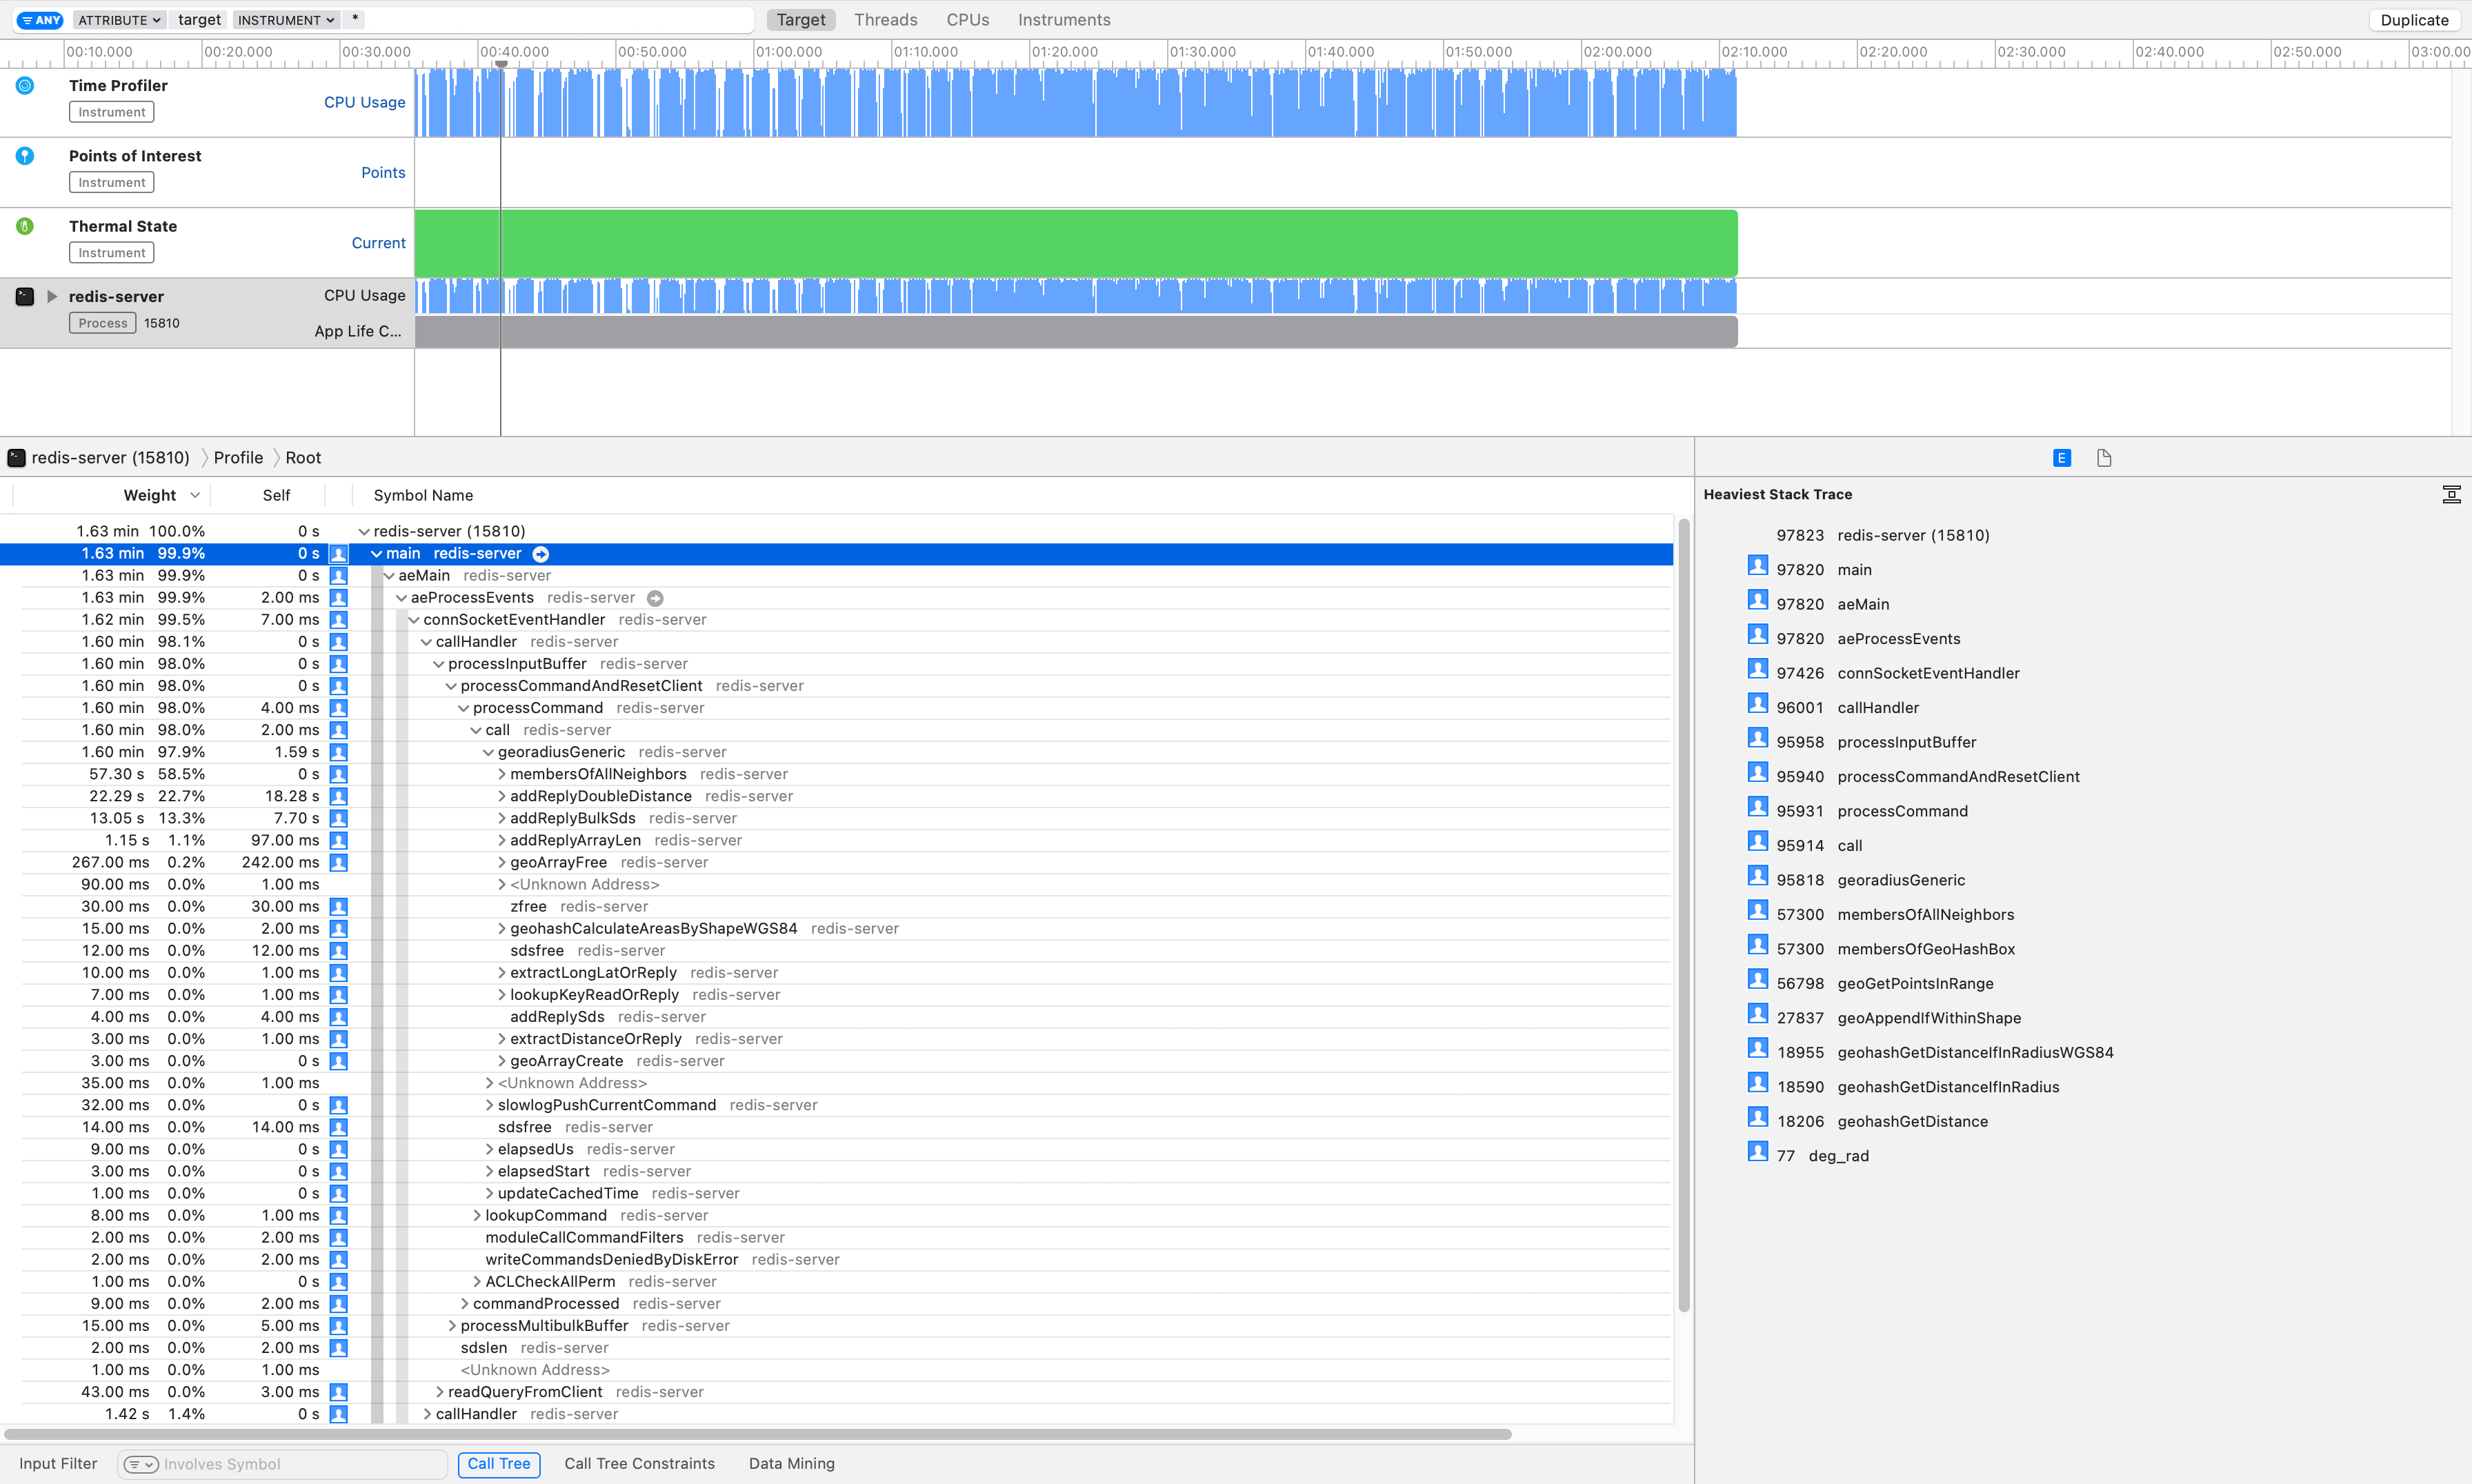Collapse the main tree row chevron

377,554
